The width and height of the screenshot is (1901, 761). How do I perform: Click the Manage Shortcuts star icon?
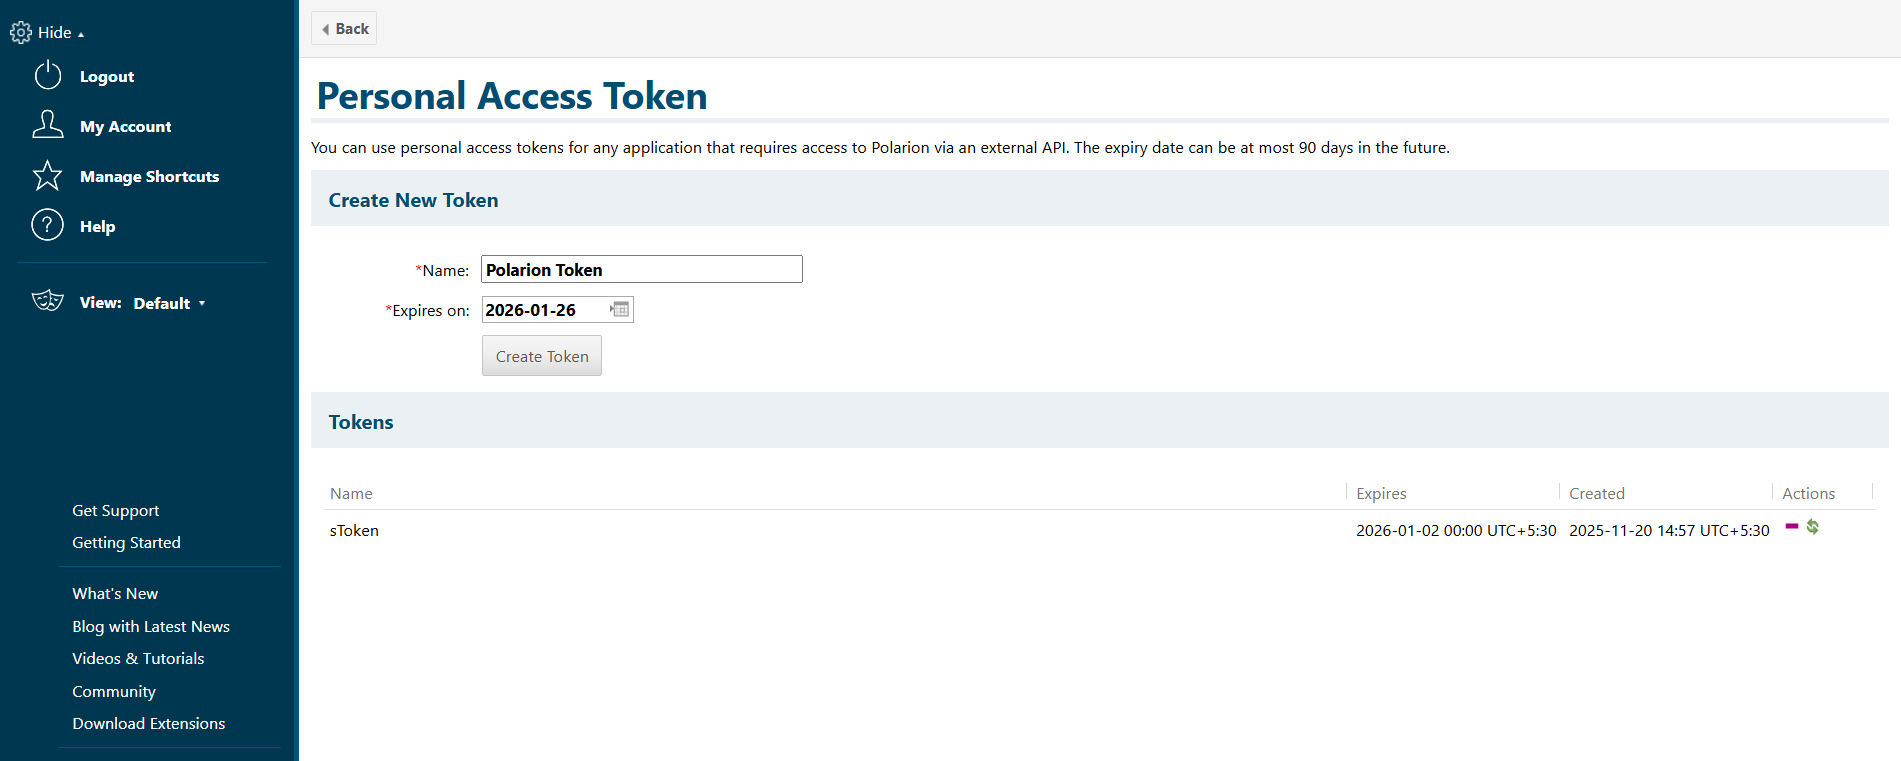pos(48,176)
